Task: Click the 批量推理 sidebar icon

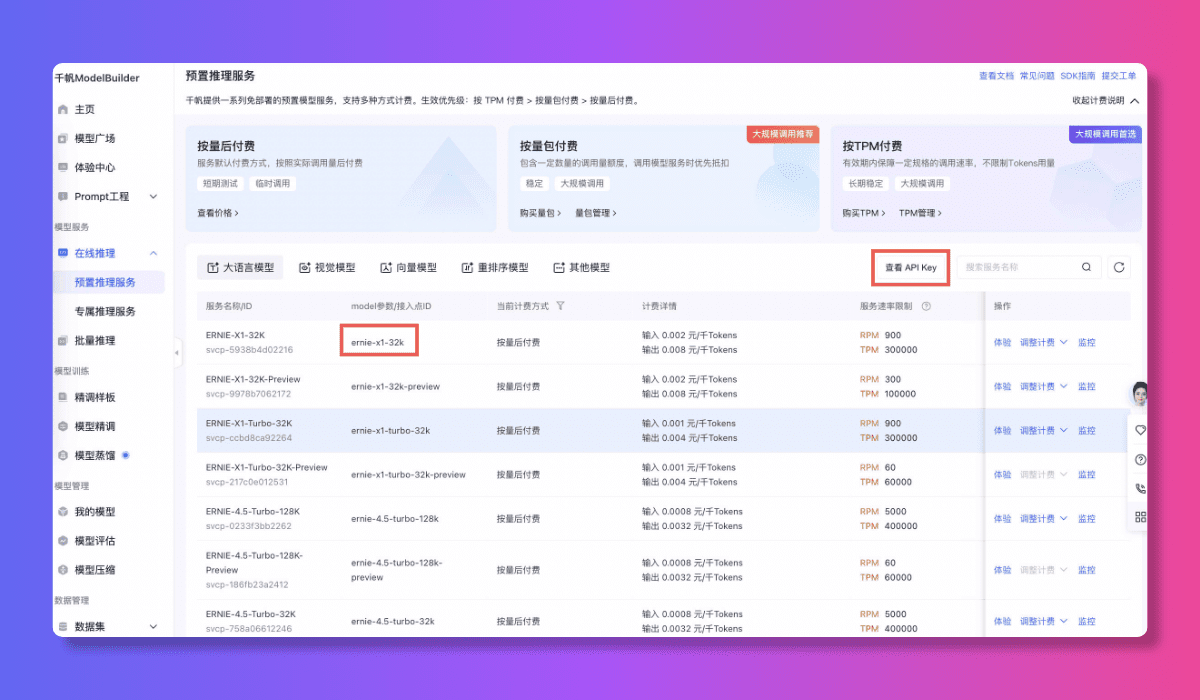Action: (x=64, y=340)
